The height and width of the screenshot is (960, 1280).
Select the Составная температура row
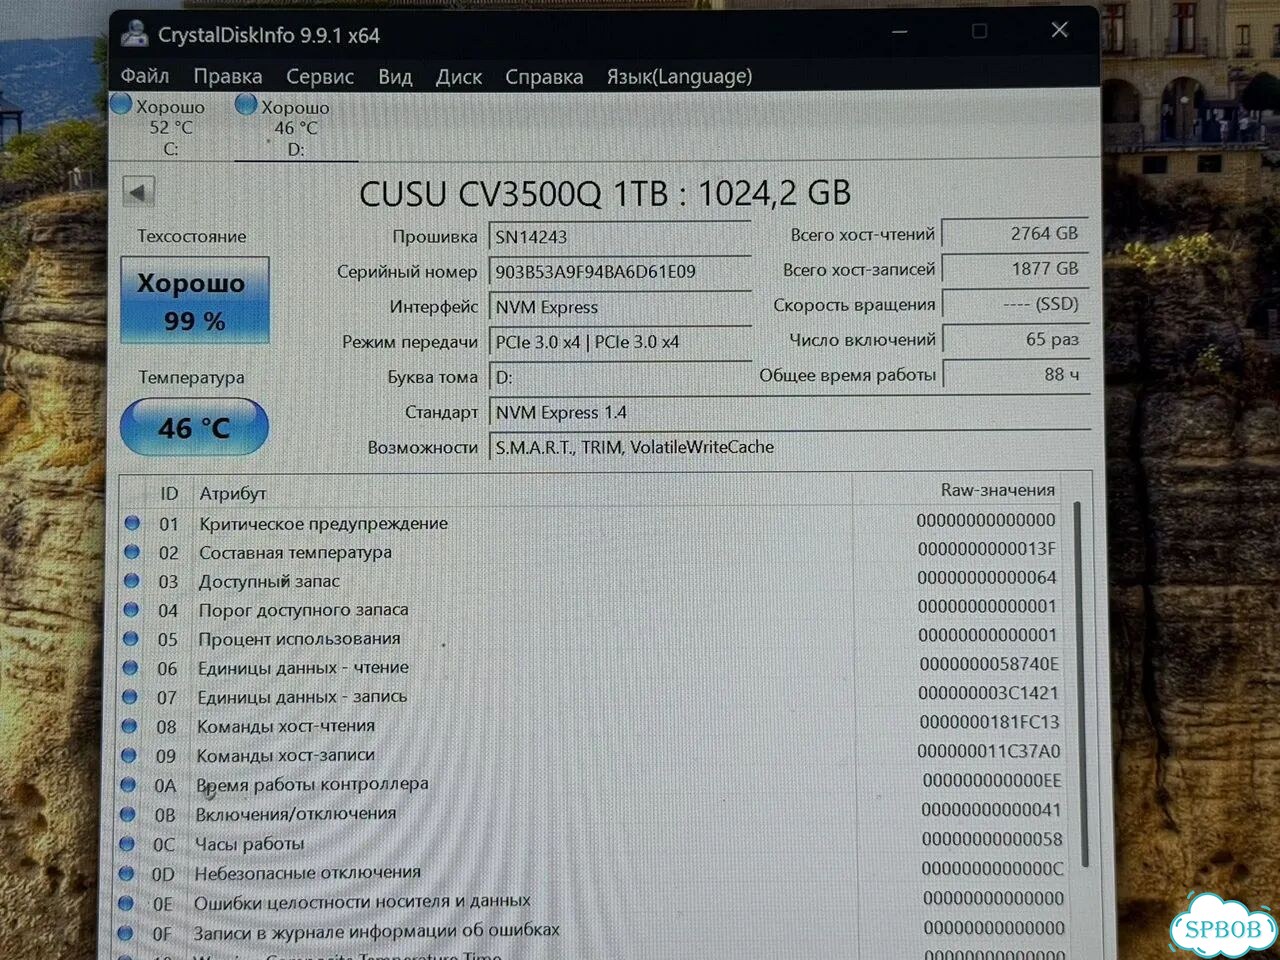point(594,551)
